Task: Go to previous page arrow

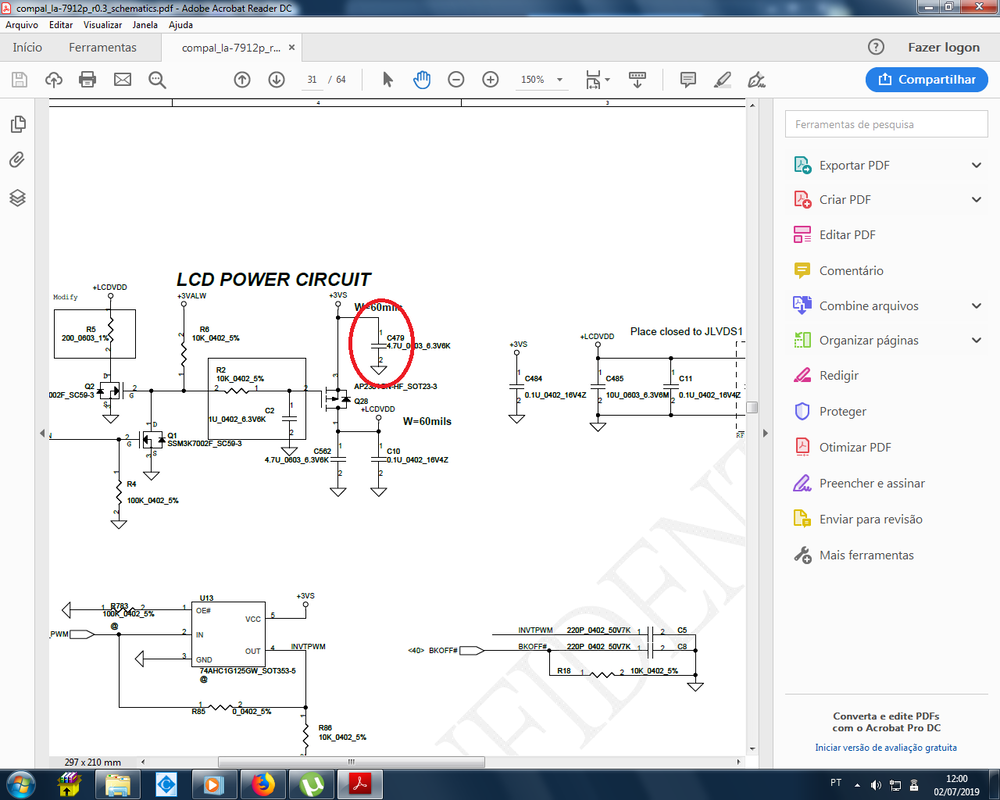Action: (242, 80)
